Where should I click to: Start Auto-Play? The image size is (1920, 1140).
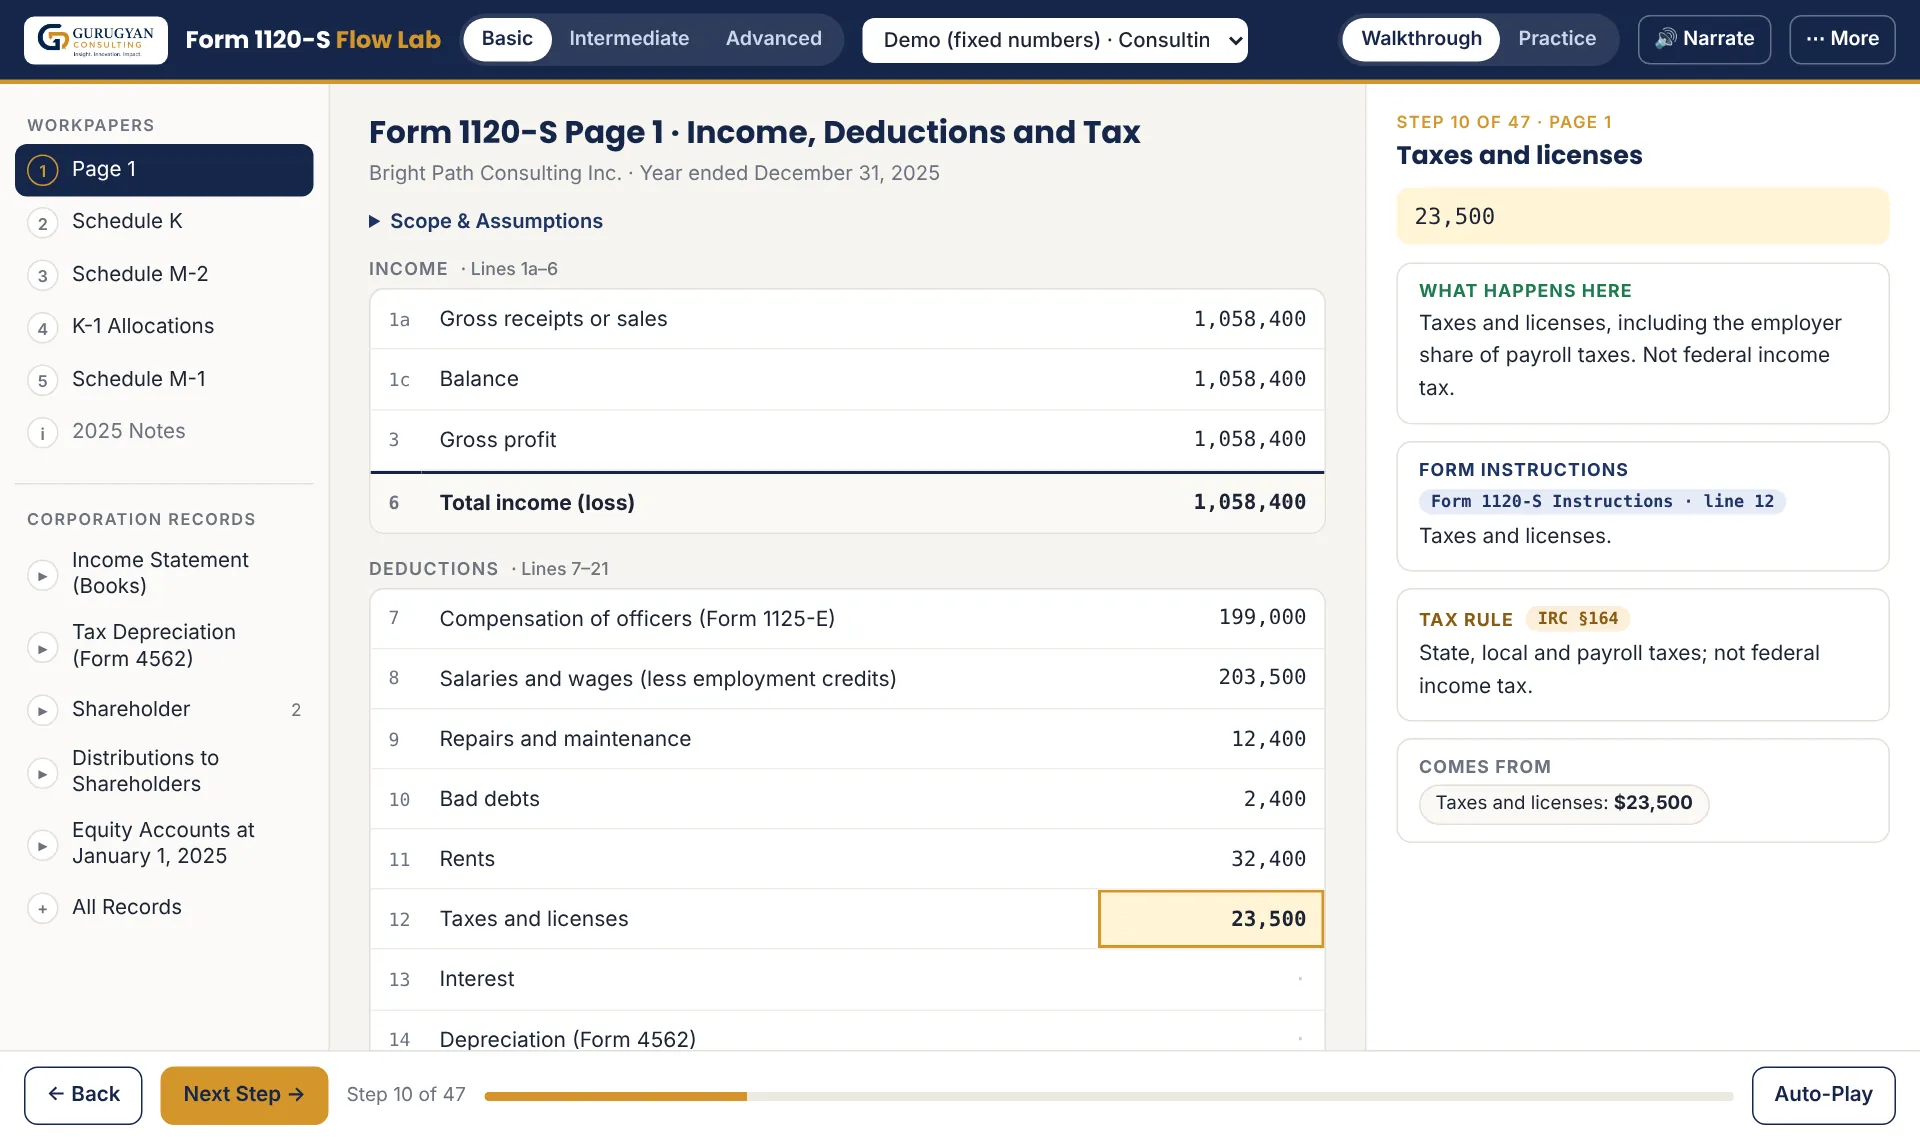[1823, 1095]
